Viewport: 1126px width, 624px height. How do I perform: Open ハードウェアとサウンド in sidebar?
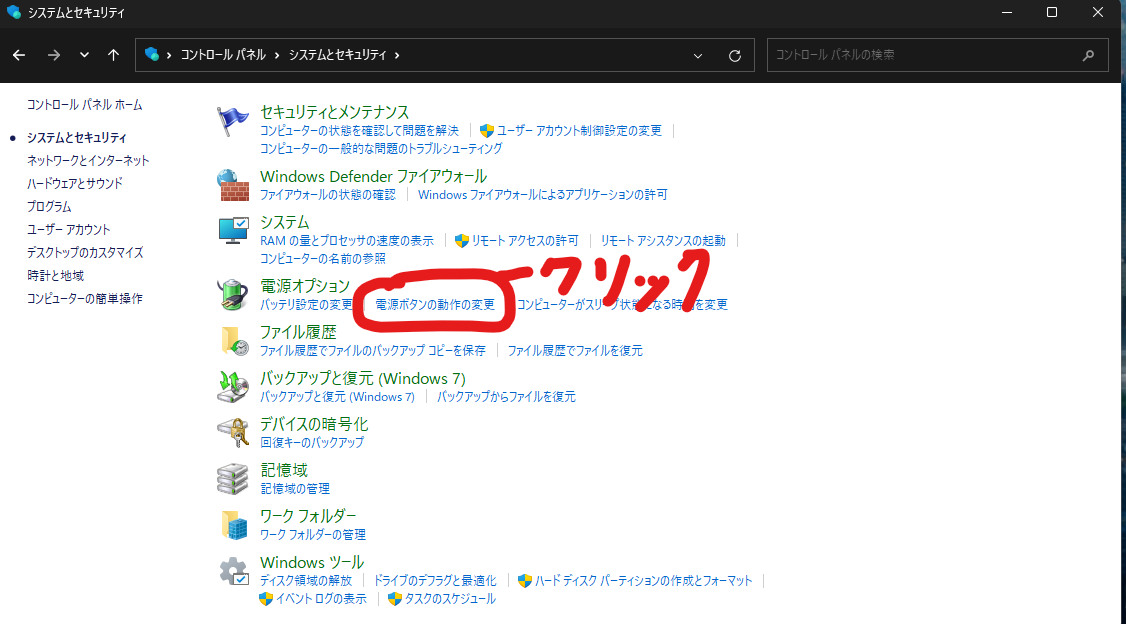(75, 184)
